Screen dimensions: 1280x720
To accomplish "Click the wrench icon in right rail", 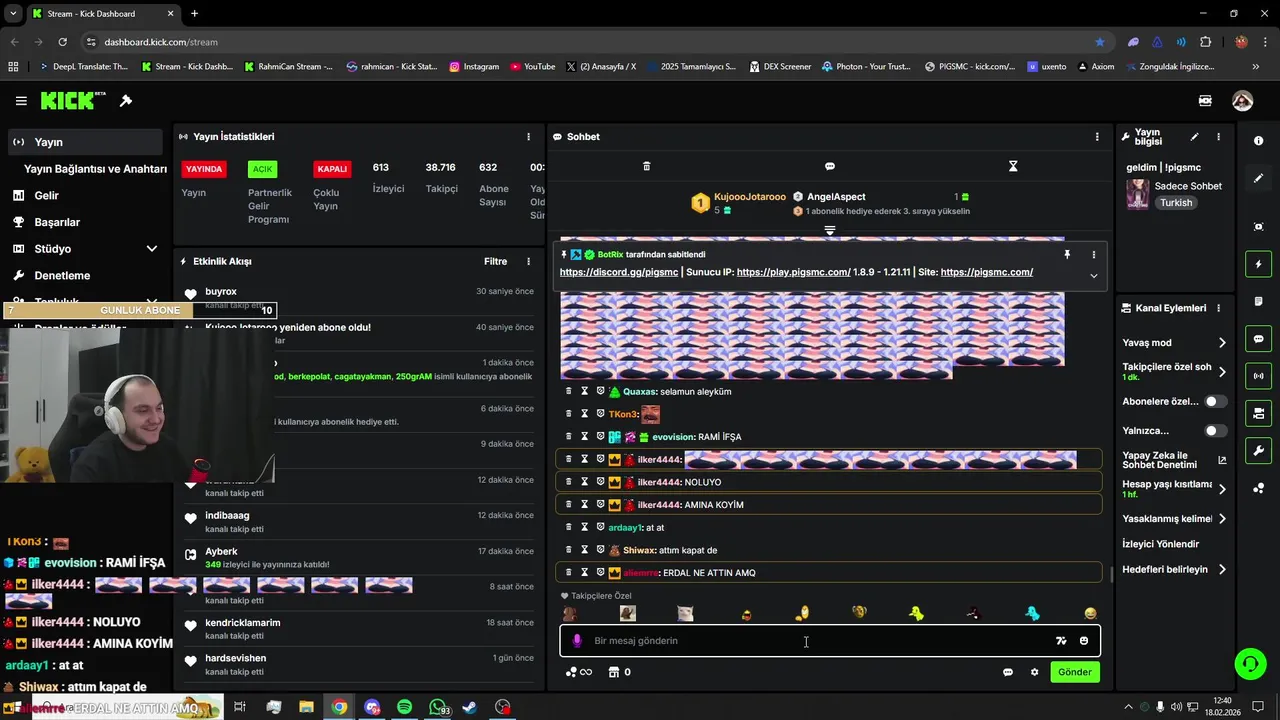I will [1258, 450].
